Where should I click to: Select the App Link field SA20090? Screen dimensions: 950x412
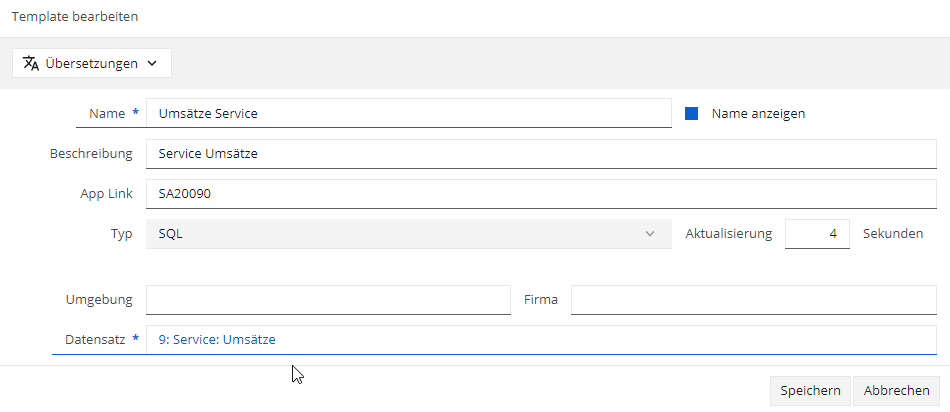541,194
